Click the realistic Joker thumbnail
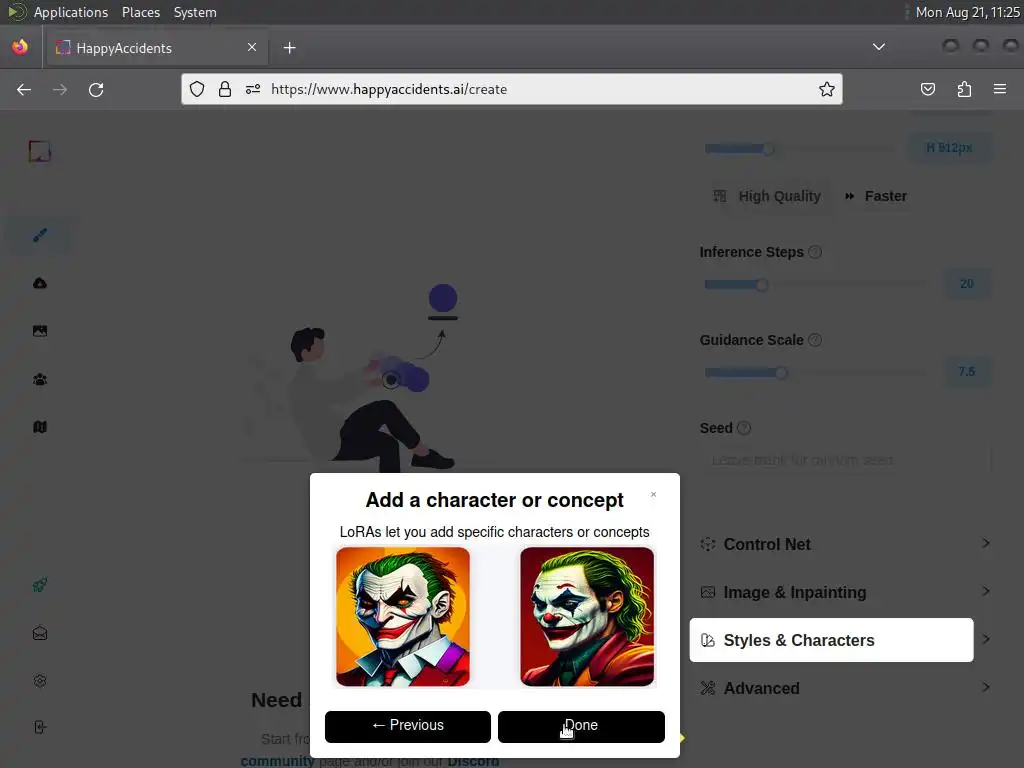The height and width of the screenshot is (768, 1024). tap(587, 617)
